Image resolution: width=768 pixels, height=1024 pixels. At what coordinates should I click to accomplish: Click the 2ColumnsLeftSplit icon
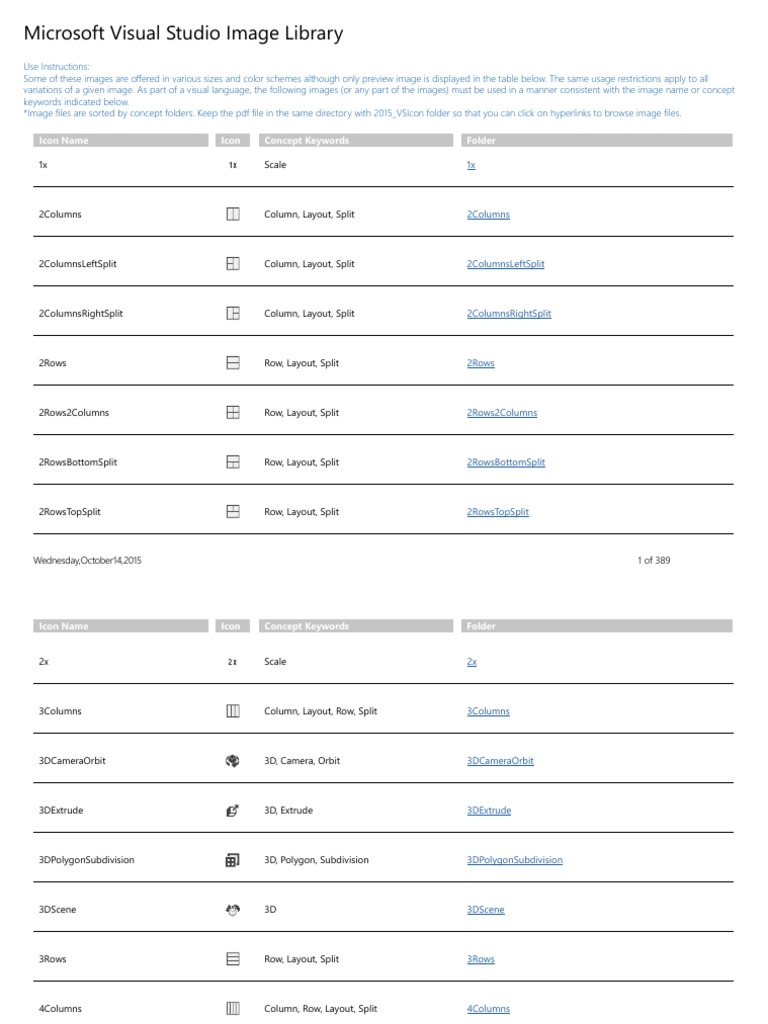(x=232, y=264)
